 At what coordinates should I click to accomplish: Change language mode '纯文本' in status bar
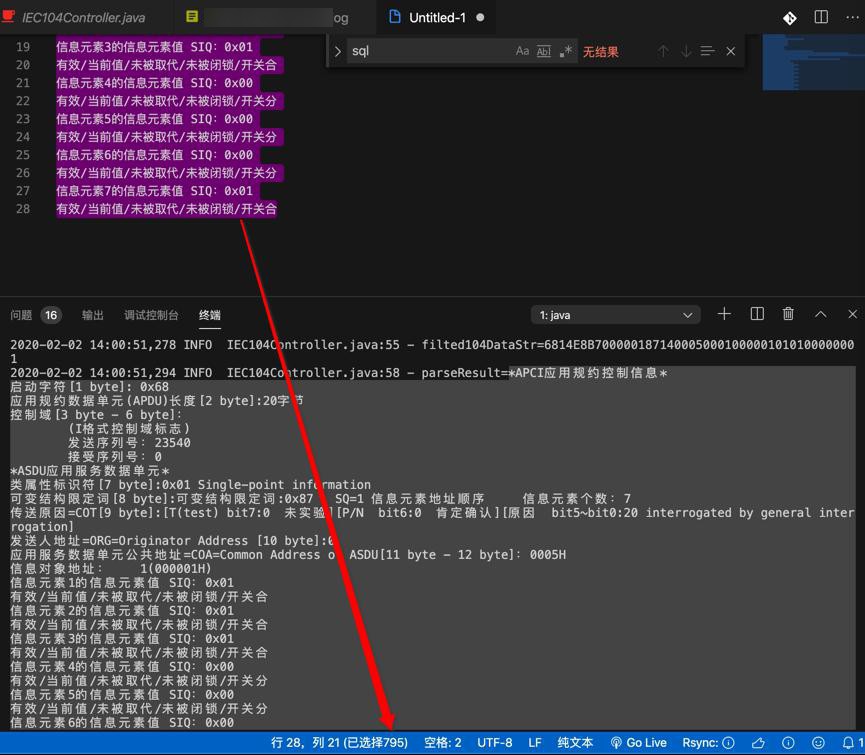pyautogui.click(x=575, y=743)
